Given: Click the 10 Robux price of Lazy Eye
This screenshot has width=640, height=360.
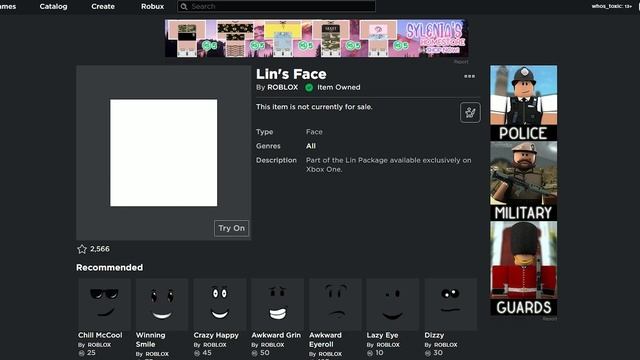Looking at the screenshot, I should [x=379, y=353].
